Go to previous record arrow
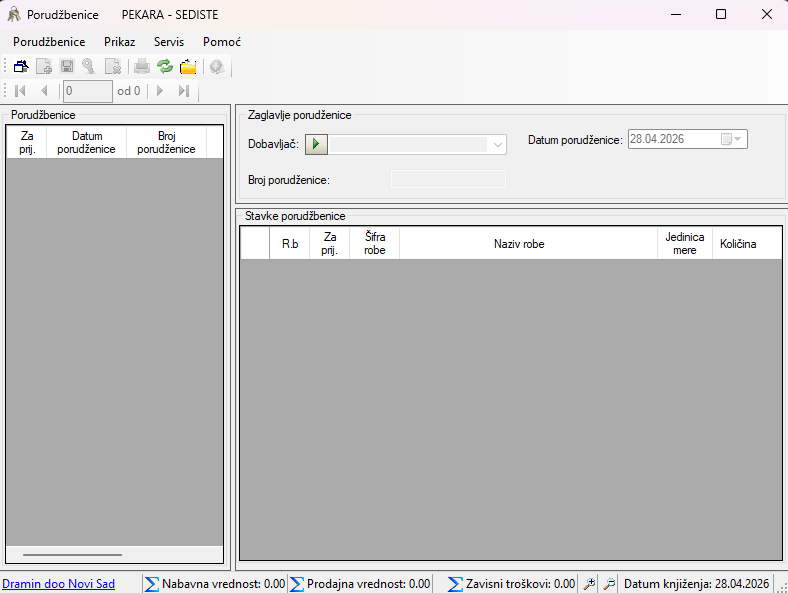 [44, 91]
